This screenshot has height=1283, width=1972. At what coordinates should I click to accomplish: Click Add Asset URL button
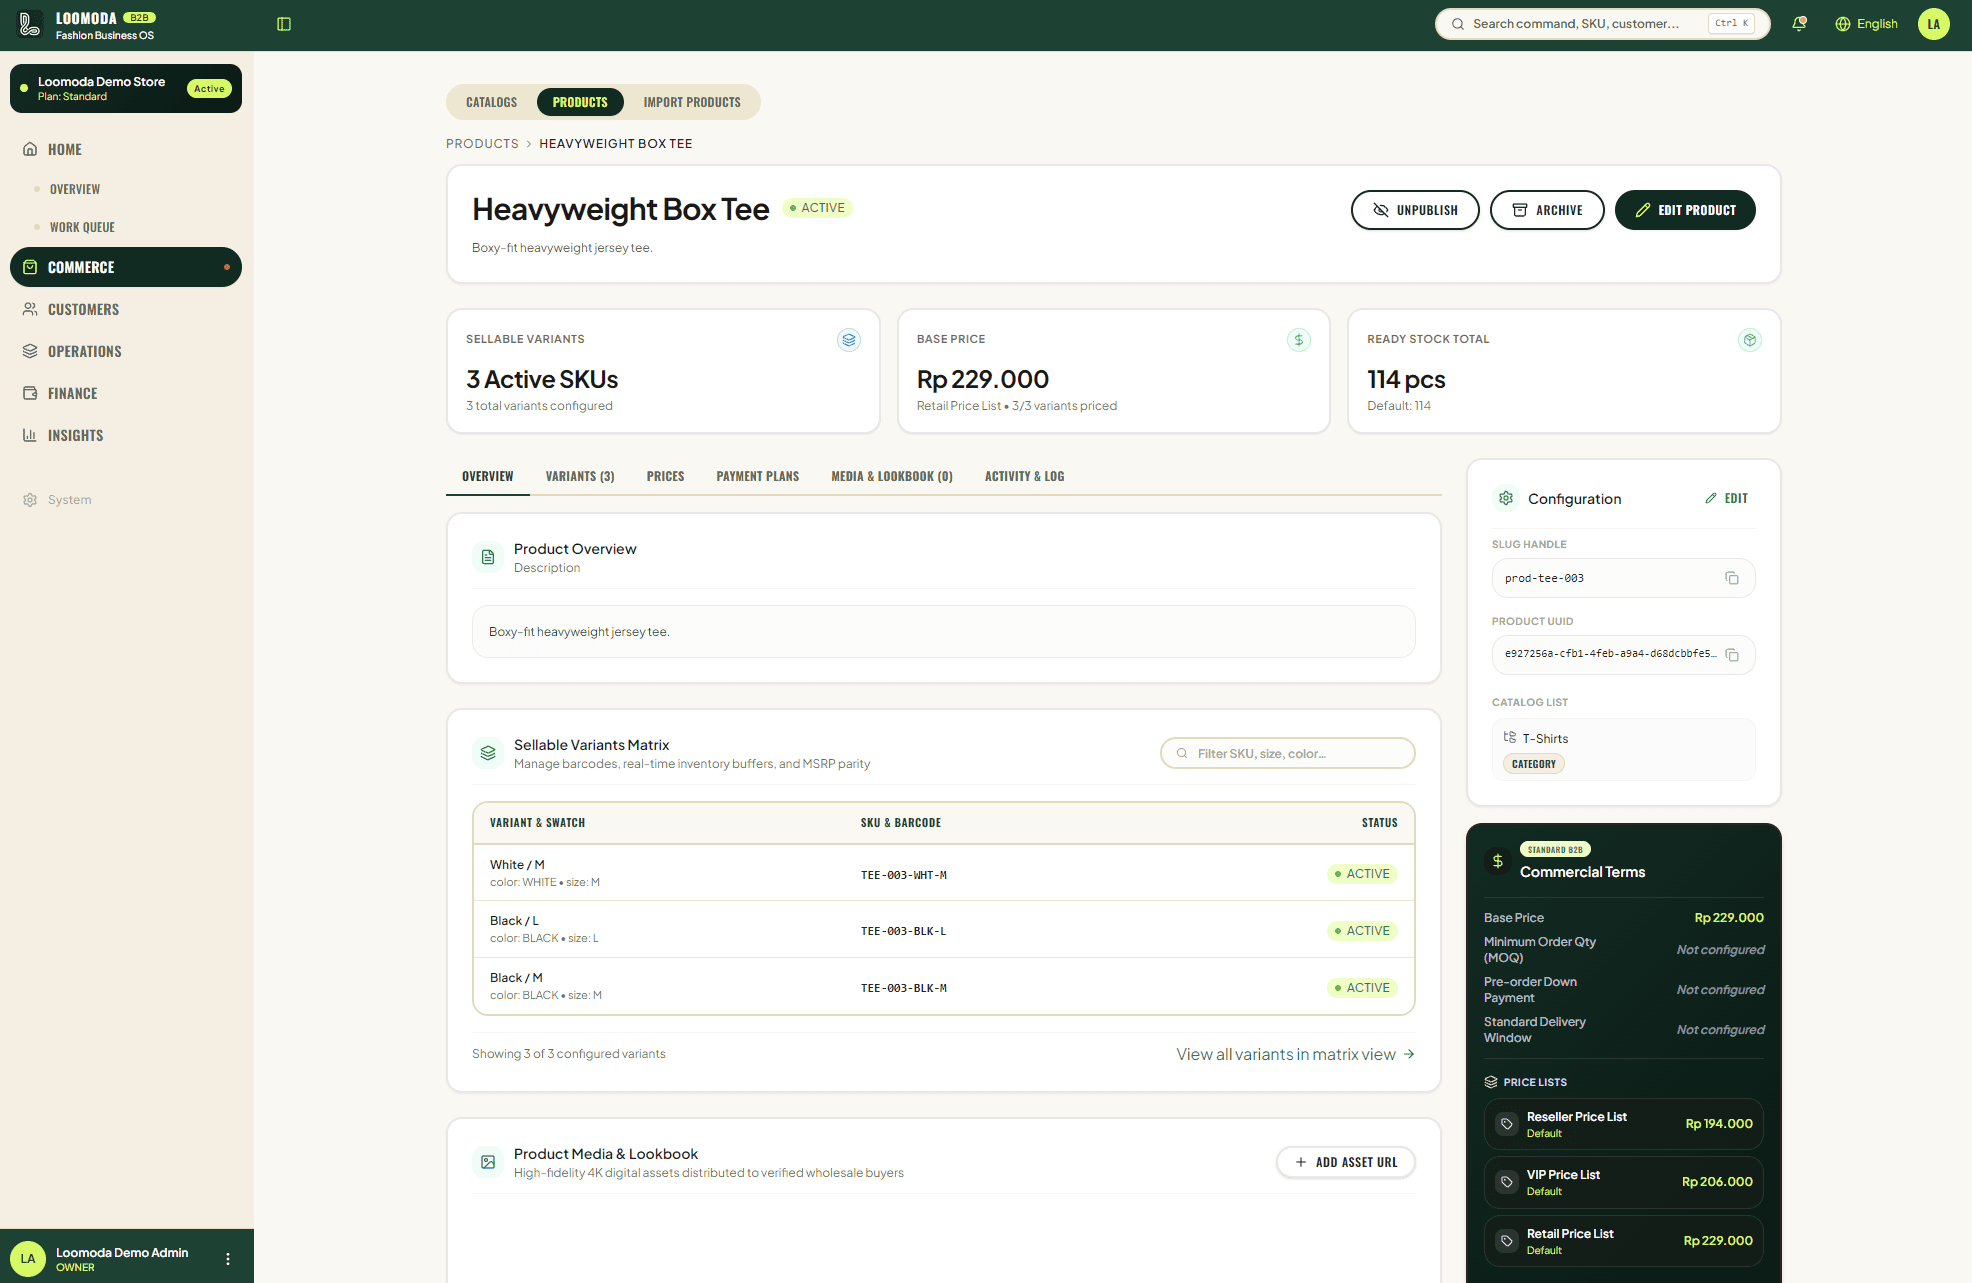(1346, 1162)
